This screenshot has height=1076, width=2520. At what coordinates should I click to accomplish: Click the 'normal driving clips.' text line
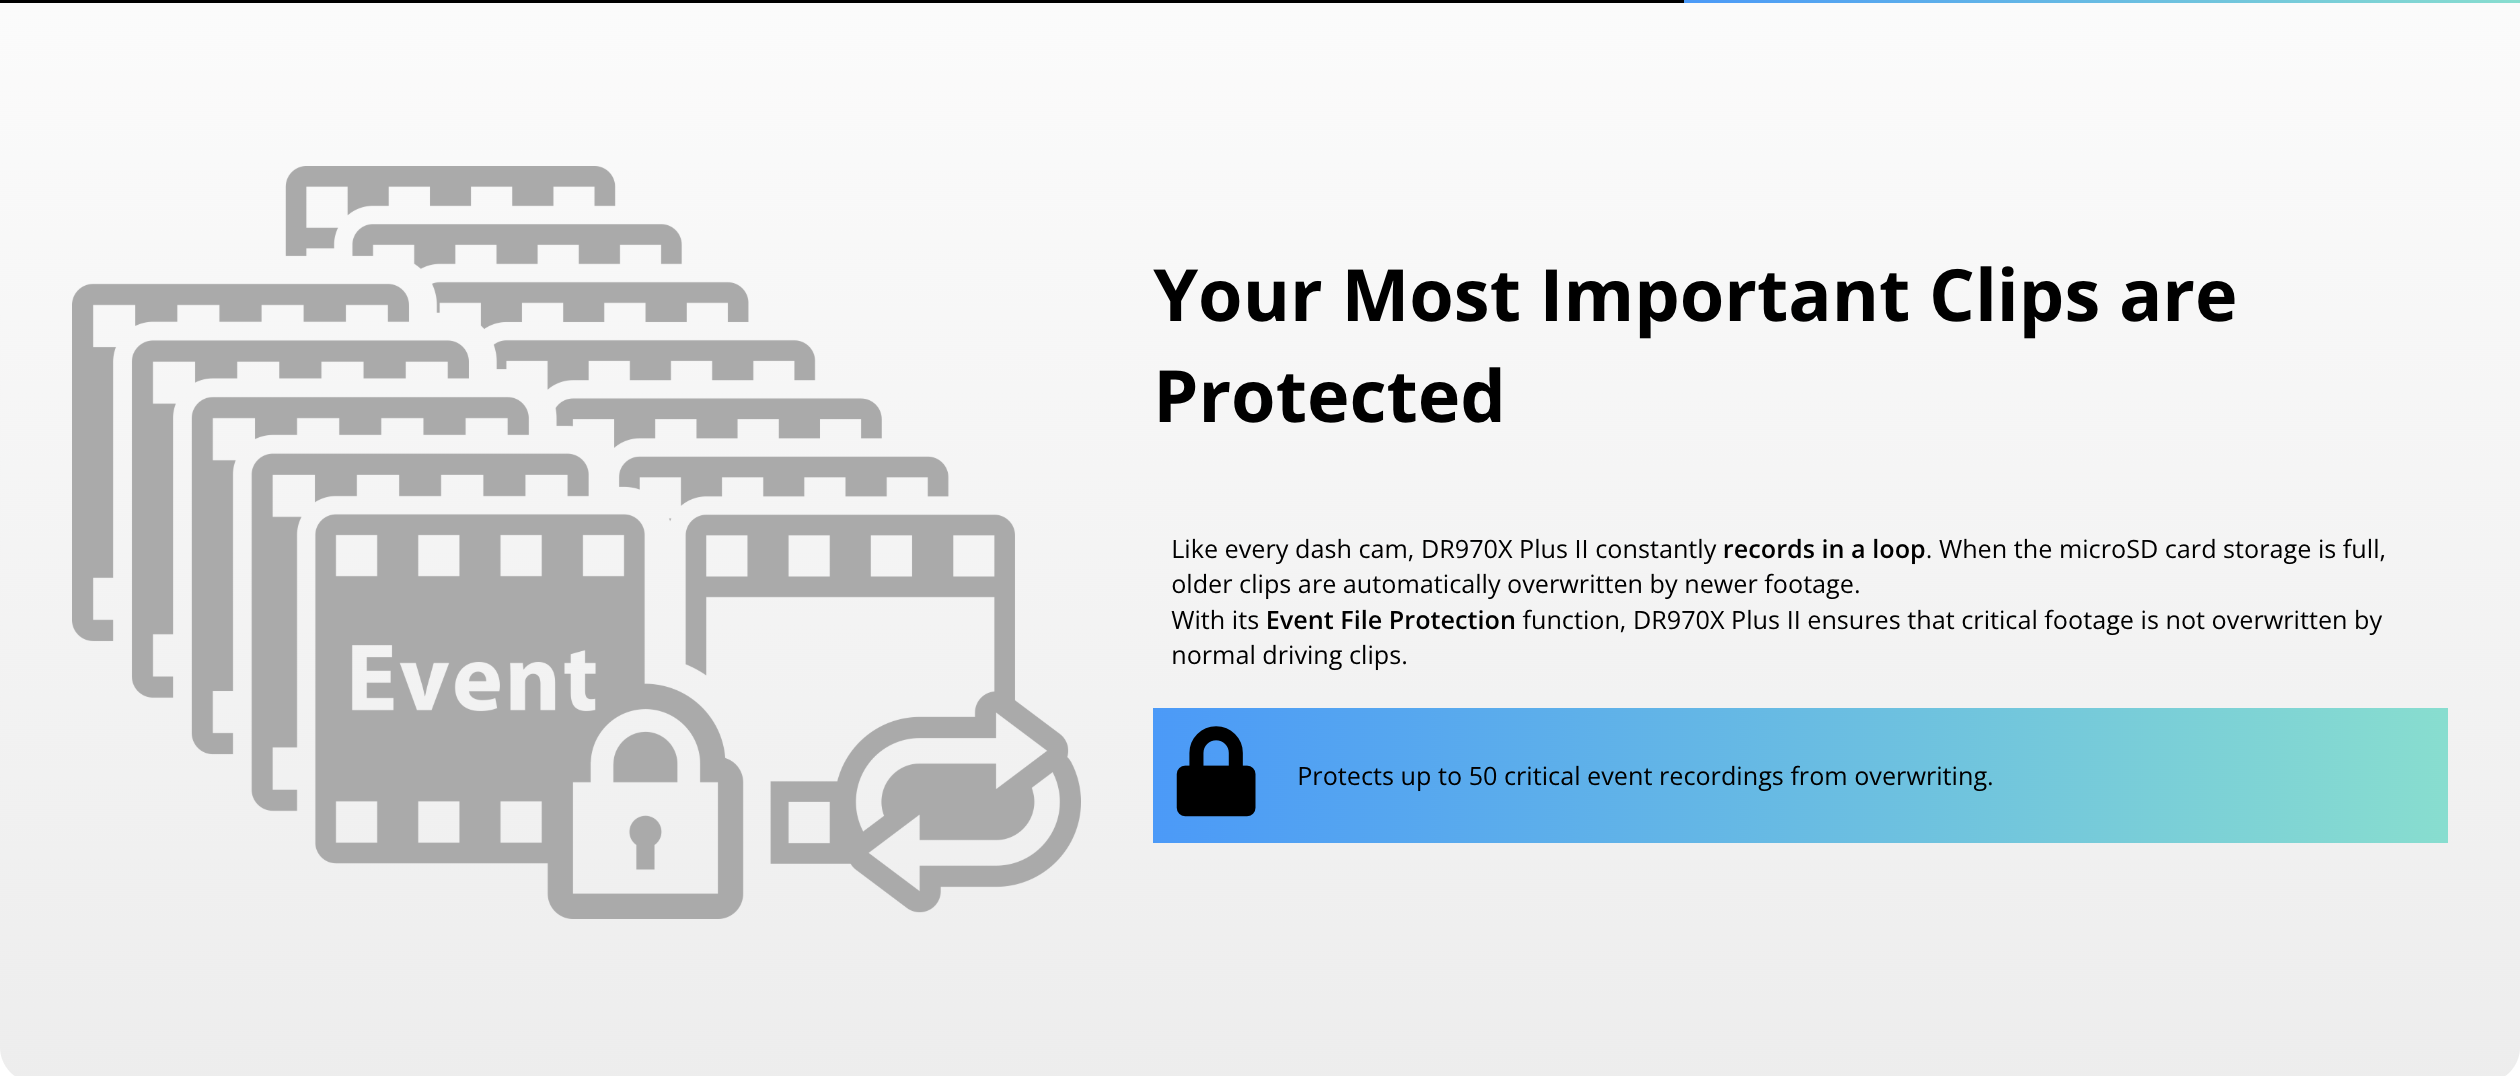1289,655
